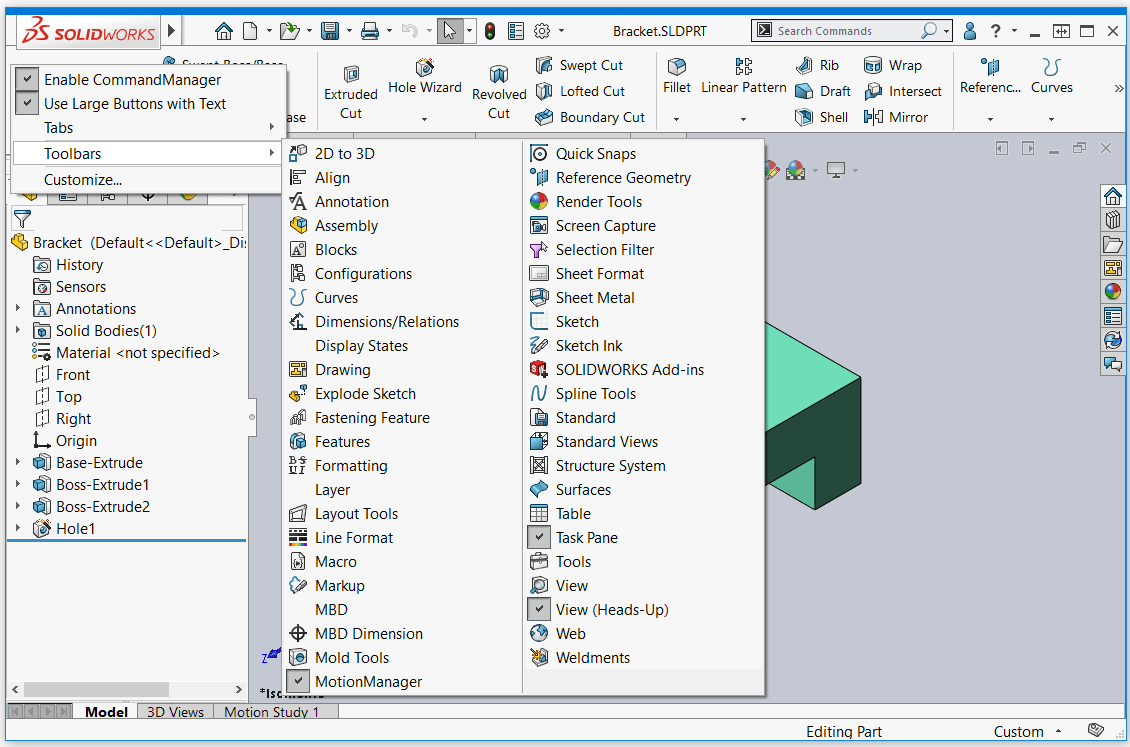This screenshot has height=747, width=1130.
Task: Uncheck Enable CommandManager
Action: [x=132, y=79]
